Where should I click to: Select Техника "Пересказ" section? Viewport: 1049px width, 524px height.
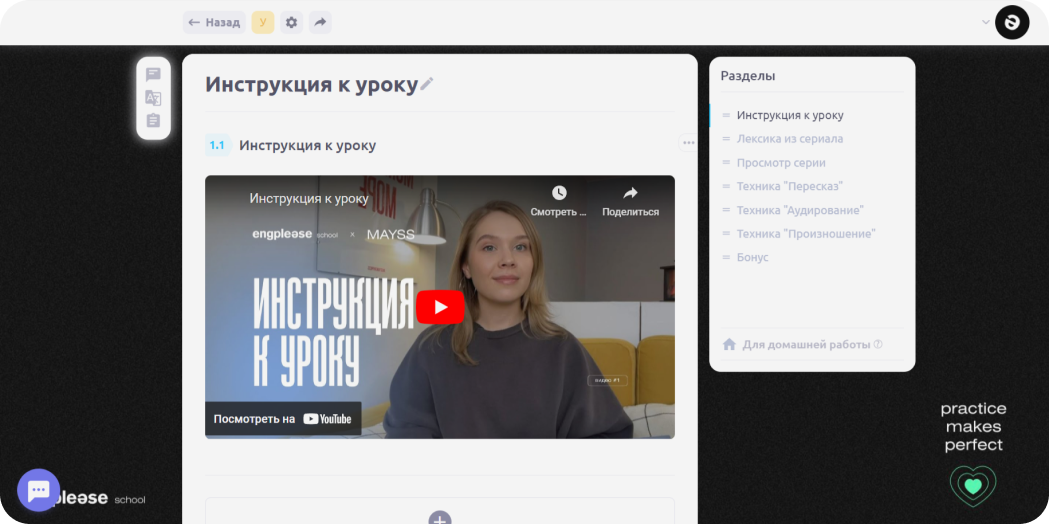[790, 186]
